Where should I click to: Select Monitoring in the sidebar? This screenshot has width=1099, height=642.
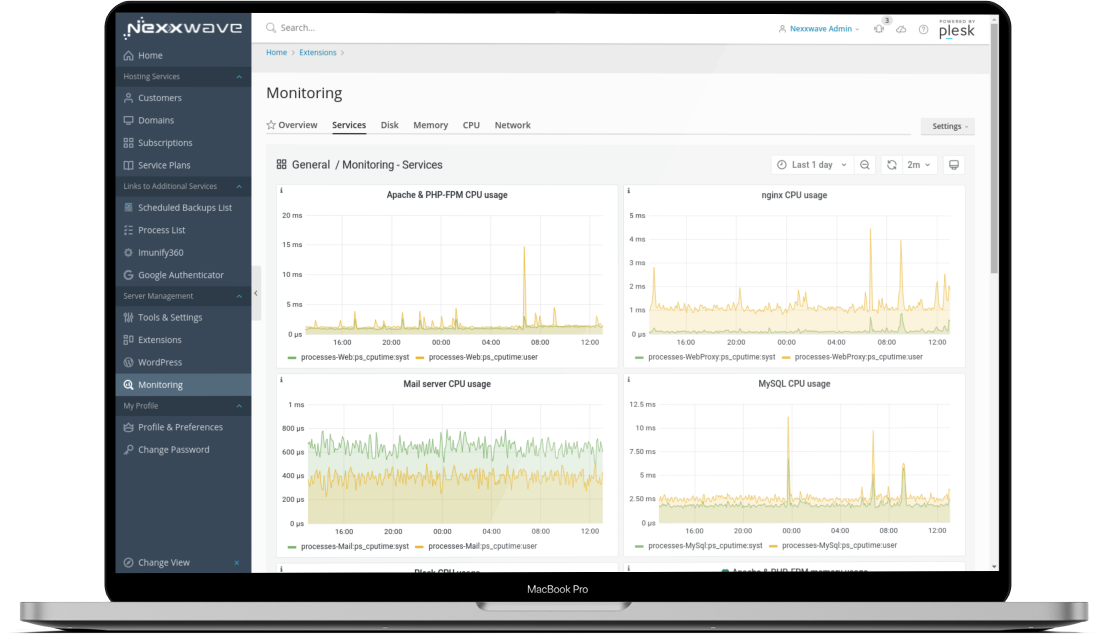(183, 385)
